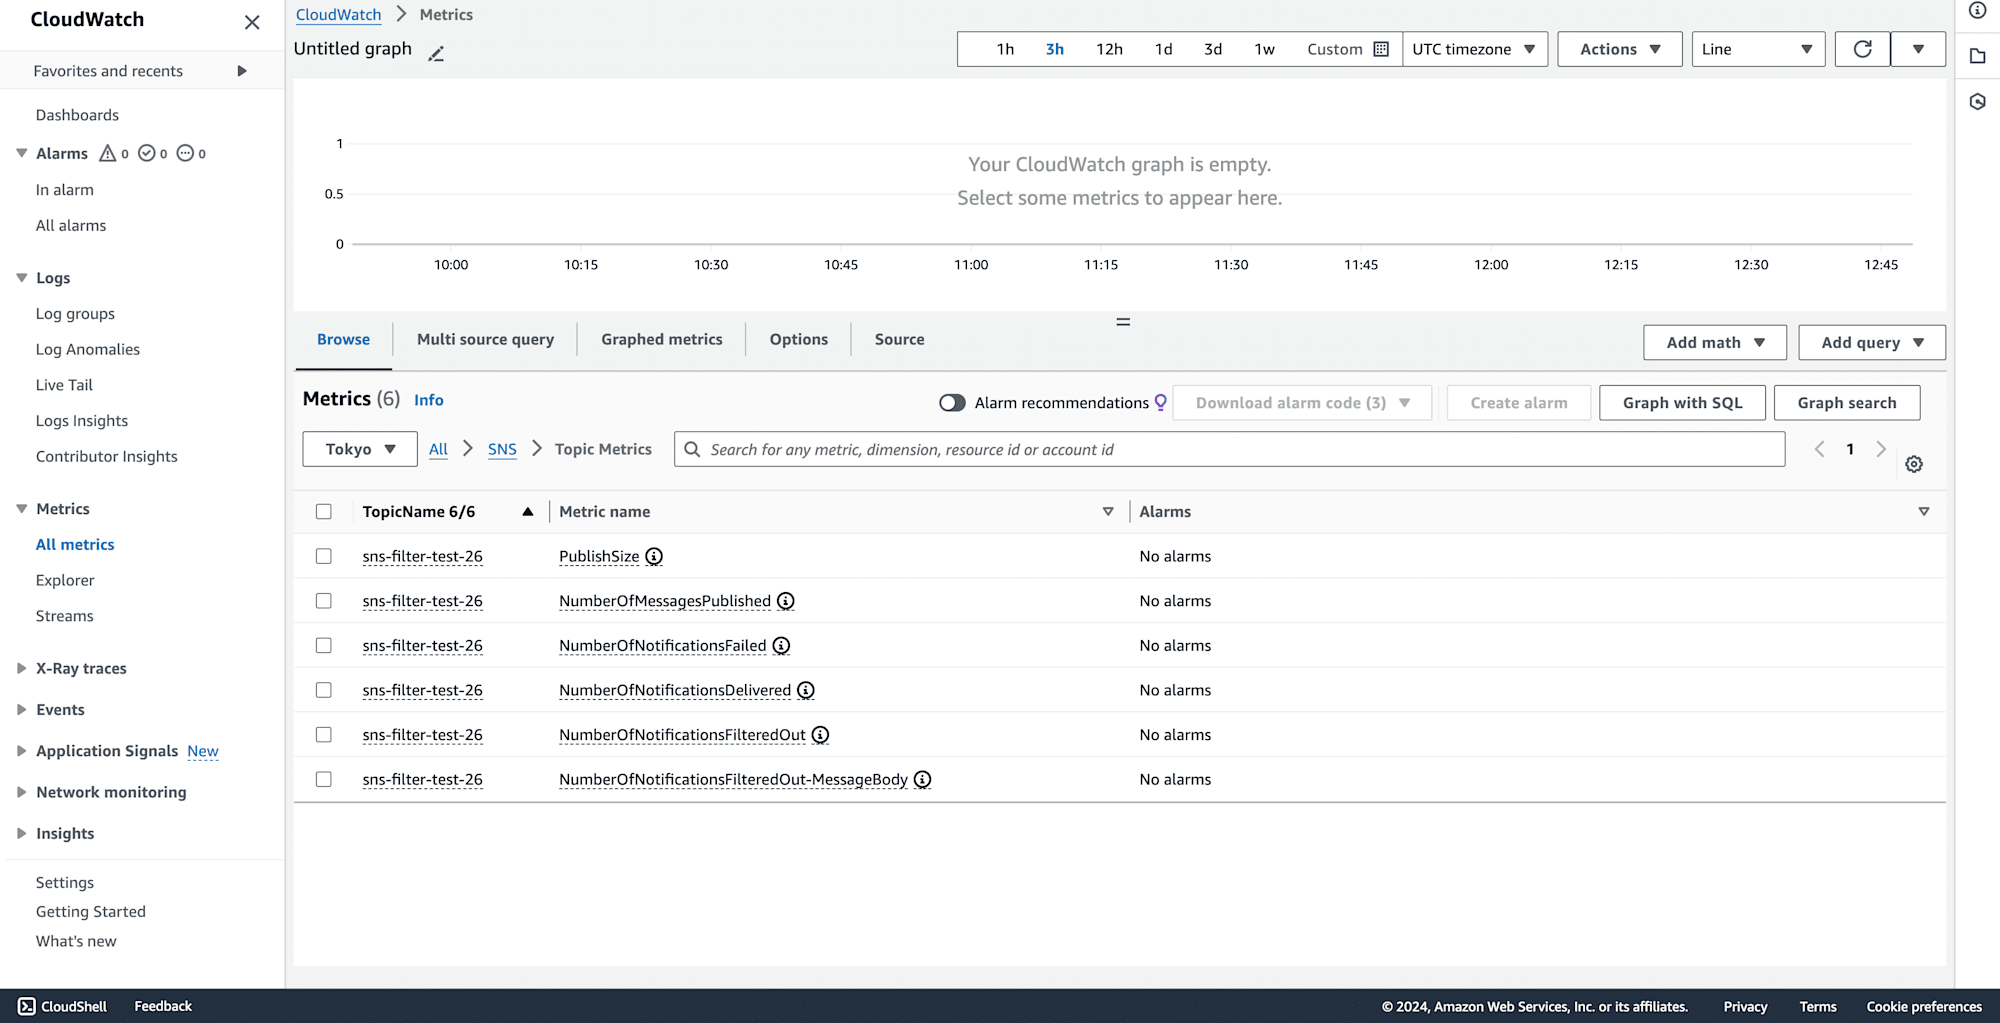
Task: Check the NumberOfMessagesPublished row
Action: [x=324, y=601]
